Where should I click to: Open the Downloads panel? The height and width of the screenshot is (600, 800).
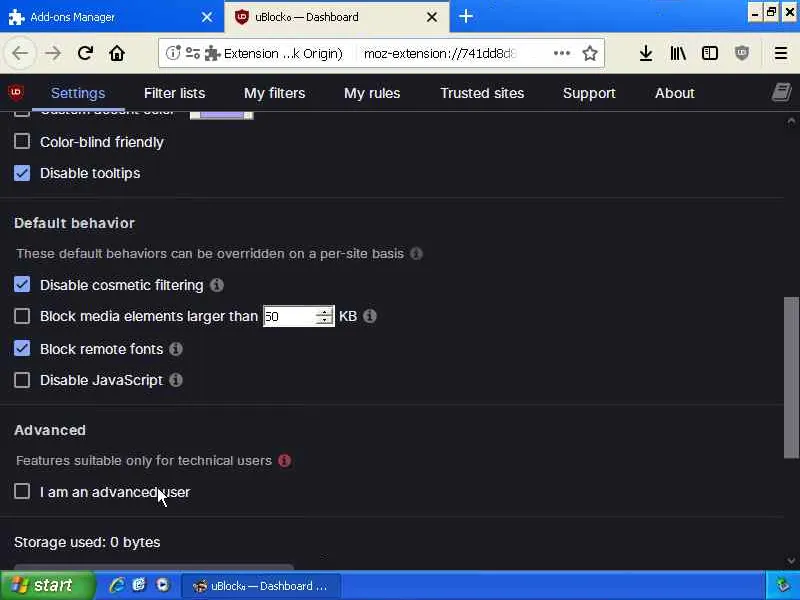(646, 53)
